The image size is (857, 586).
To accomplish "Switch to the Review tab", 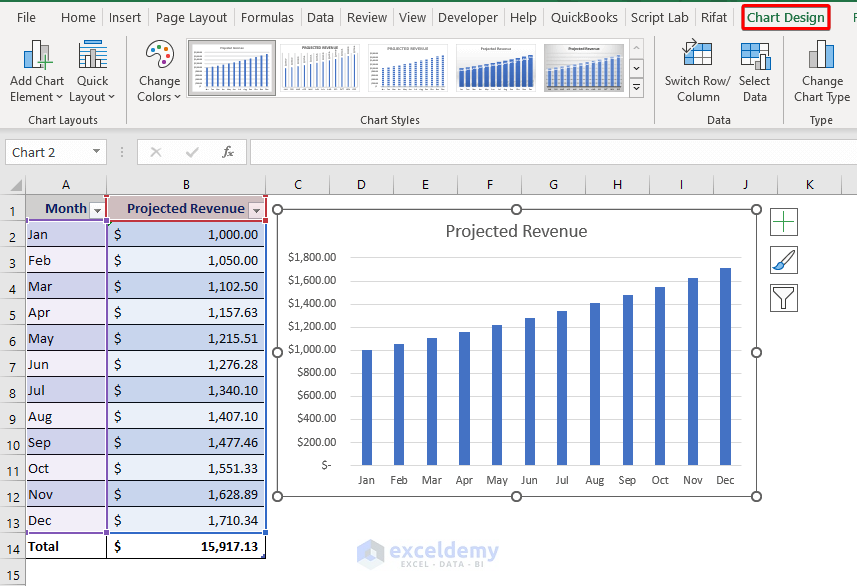I will [367, 17].
